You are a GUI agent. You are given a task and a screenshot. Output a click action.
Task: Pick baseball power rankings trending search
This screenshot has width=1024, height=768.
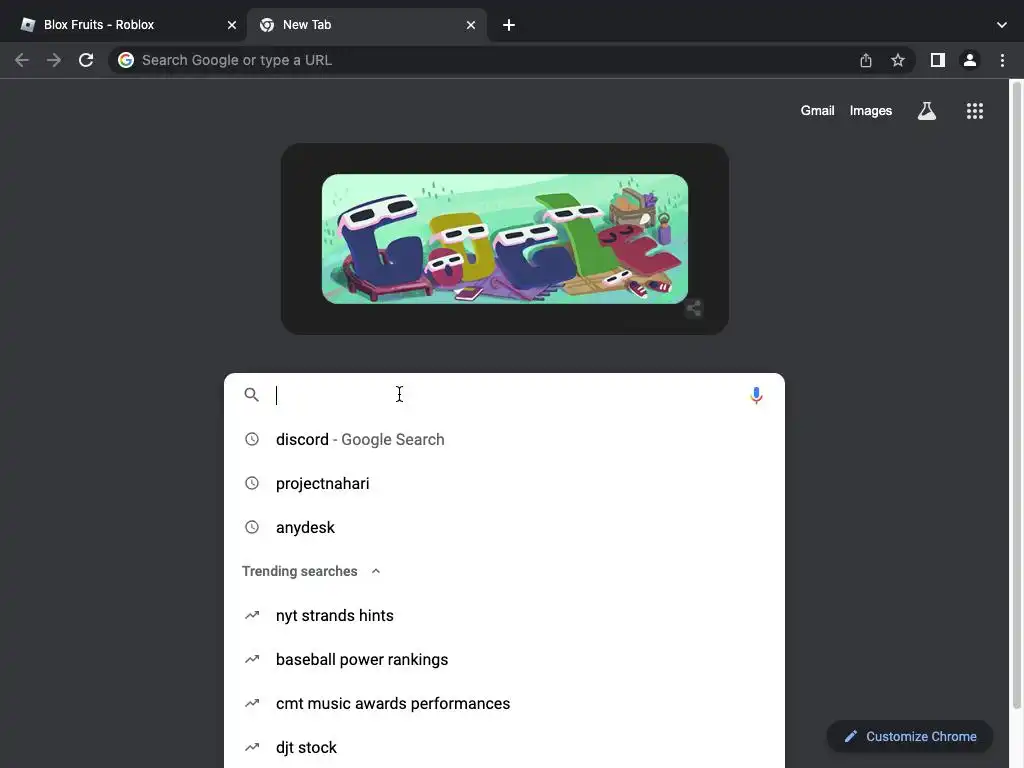point(504,659)
